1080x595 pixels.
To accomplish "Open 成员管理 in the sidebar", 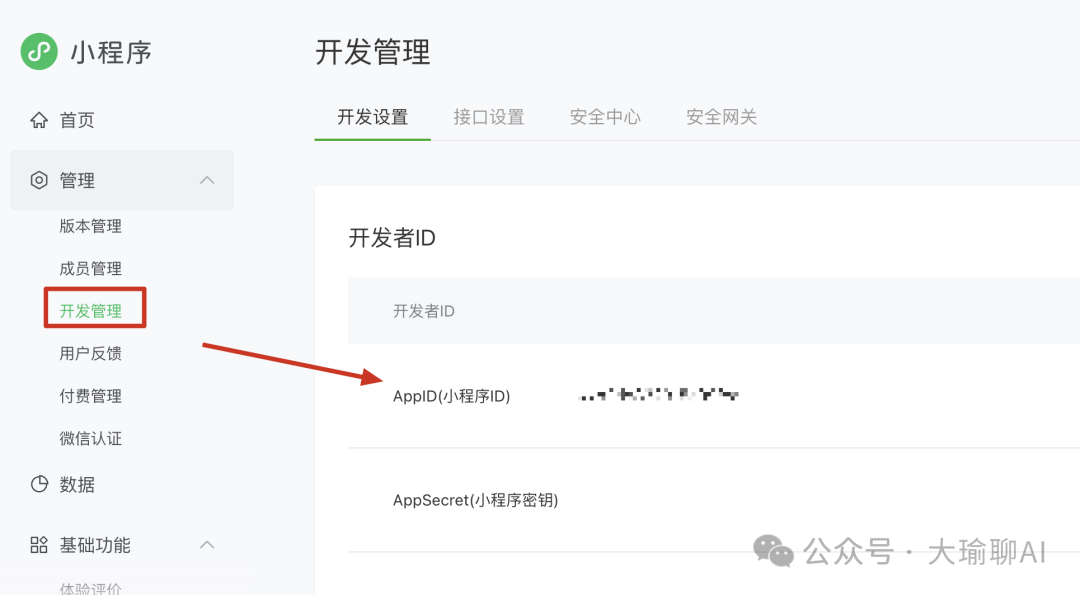I will pyautogui.click(x=90, y=269).
